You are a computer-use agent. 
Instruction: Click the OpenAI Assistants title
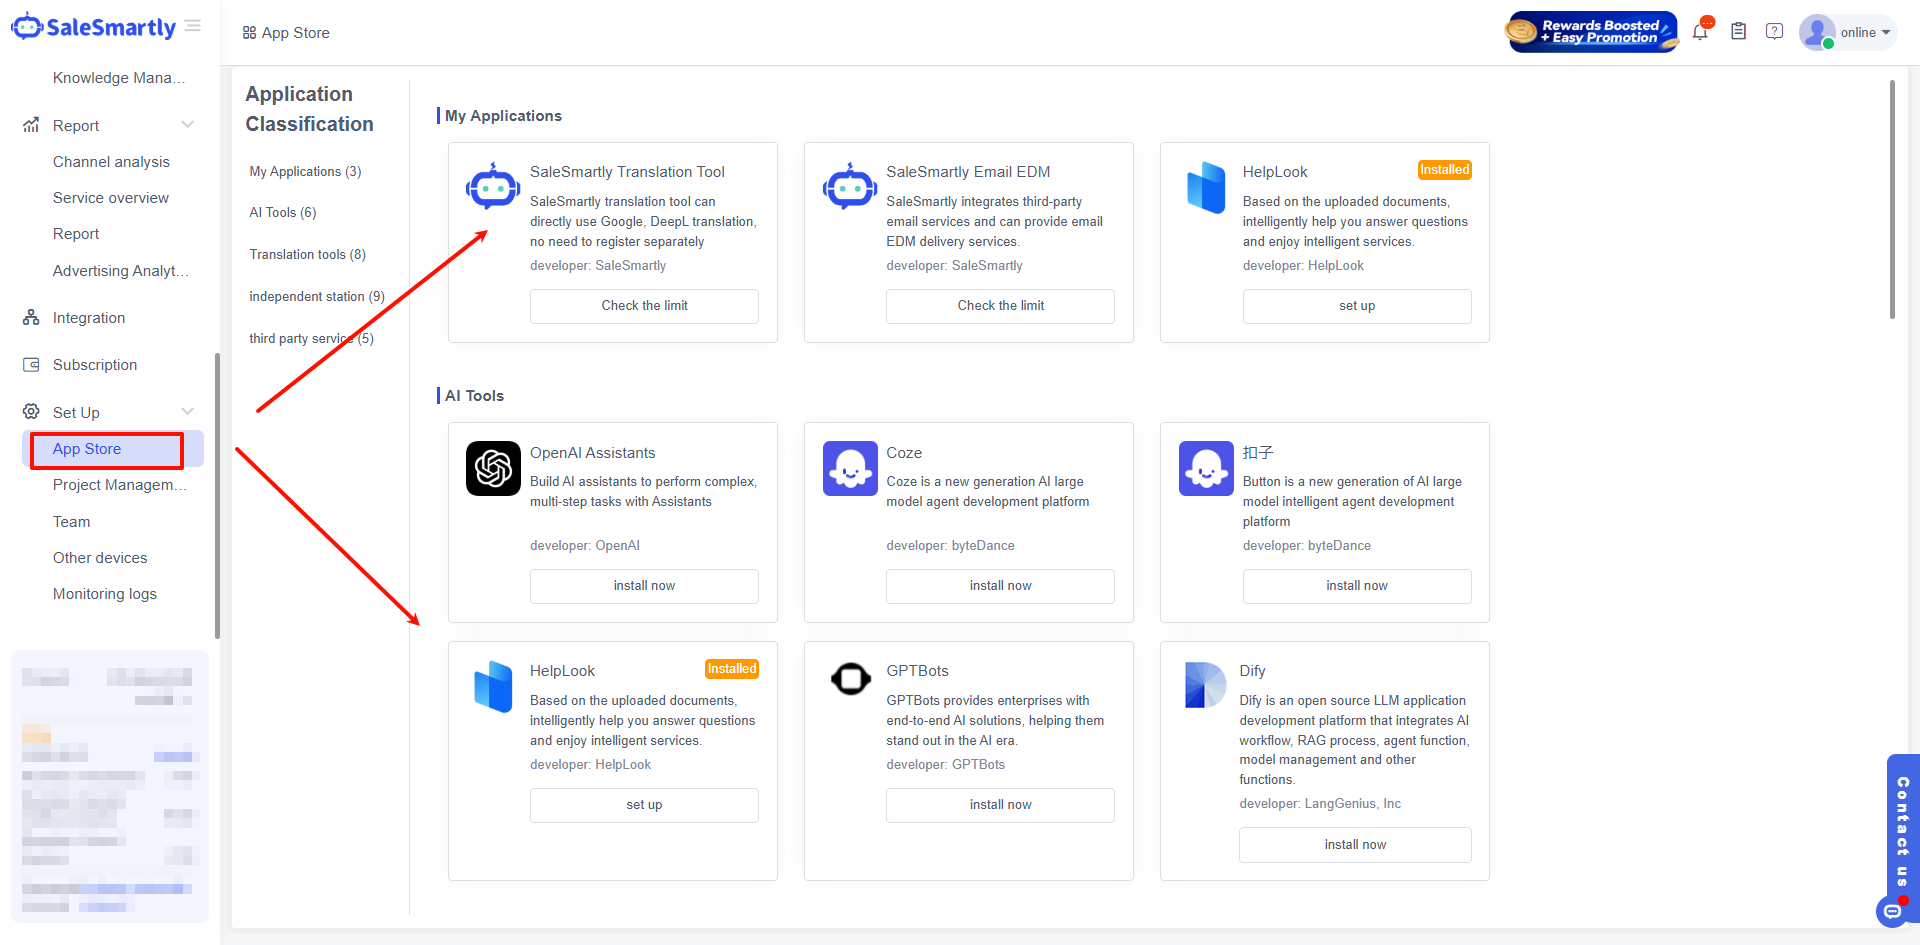(x=593, y=453)
